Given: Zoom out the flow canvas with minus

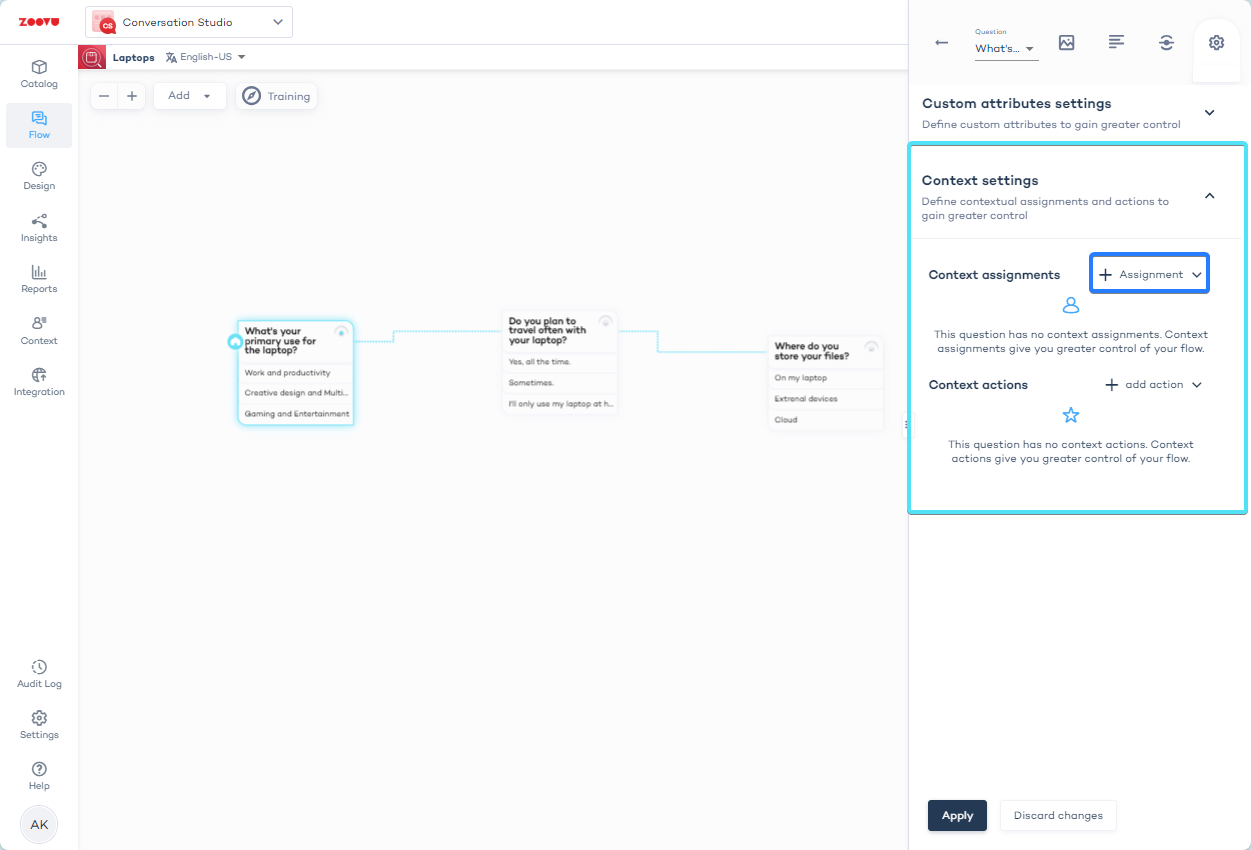Looking at the screenshot, I should (104, 96).
